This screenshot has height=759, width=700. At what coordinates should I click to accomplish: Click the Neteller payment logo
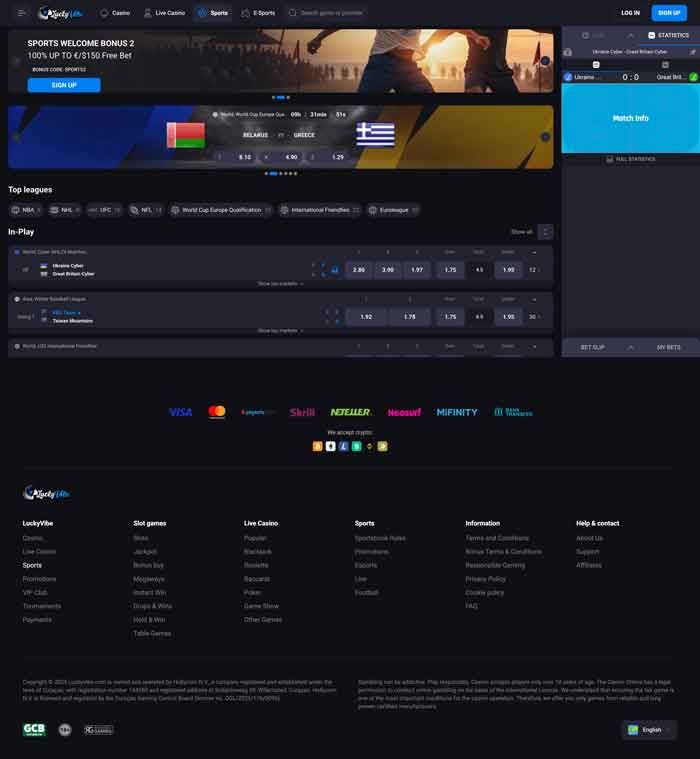pos(351,412)
